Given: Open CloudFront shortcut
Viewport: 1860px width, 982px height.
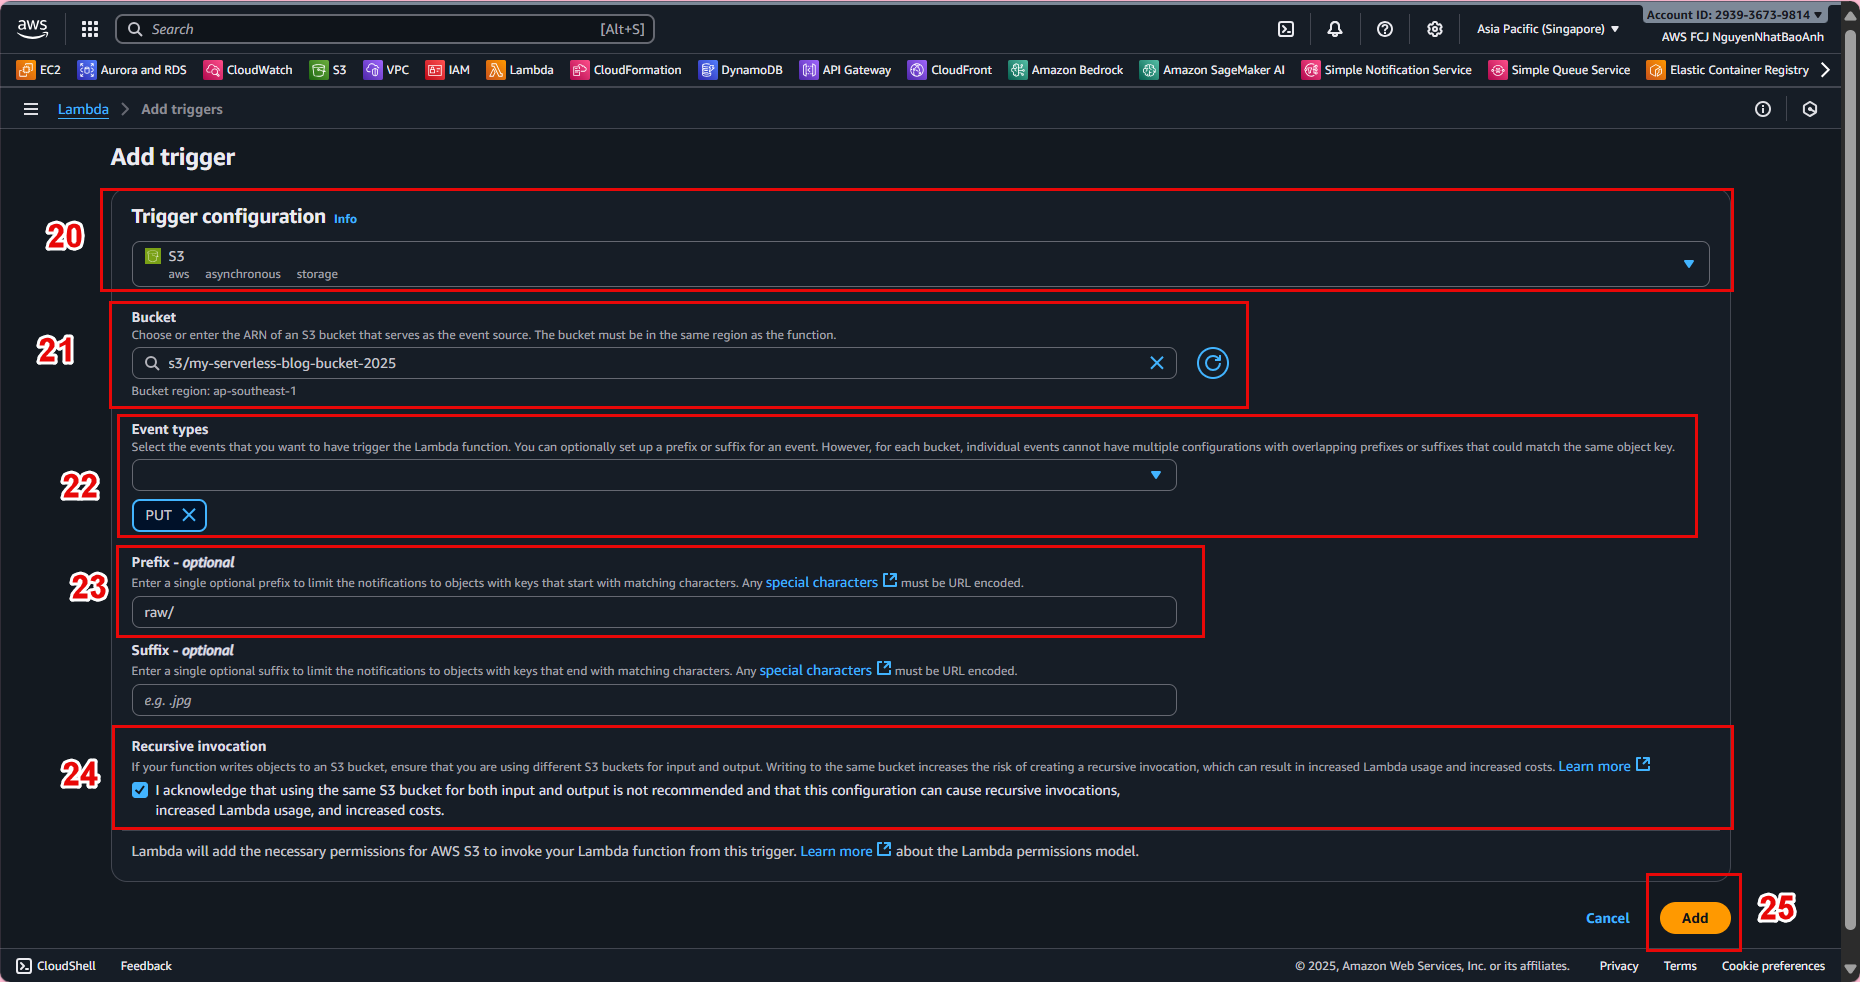Looking at the screenshot, I should pos(951,70).
